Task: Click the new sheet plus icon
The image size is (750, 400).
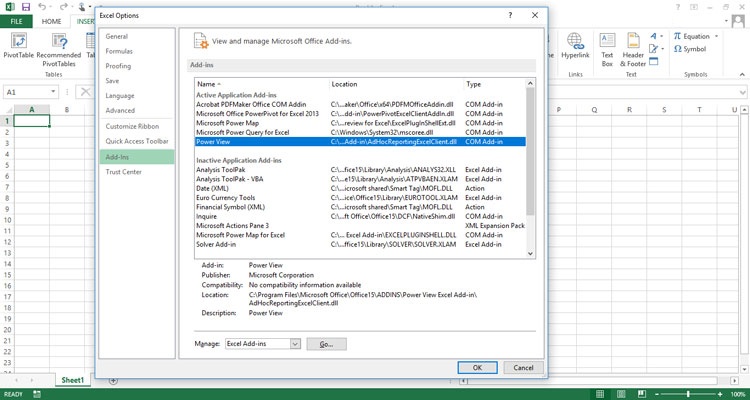Action: [113, 381]
